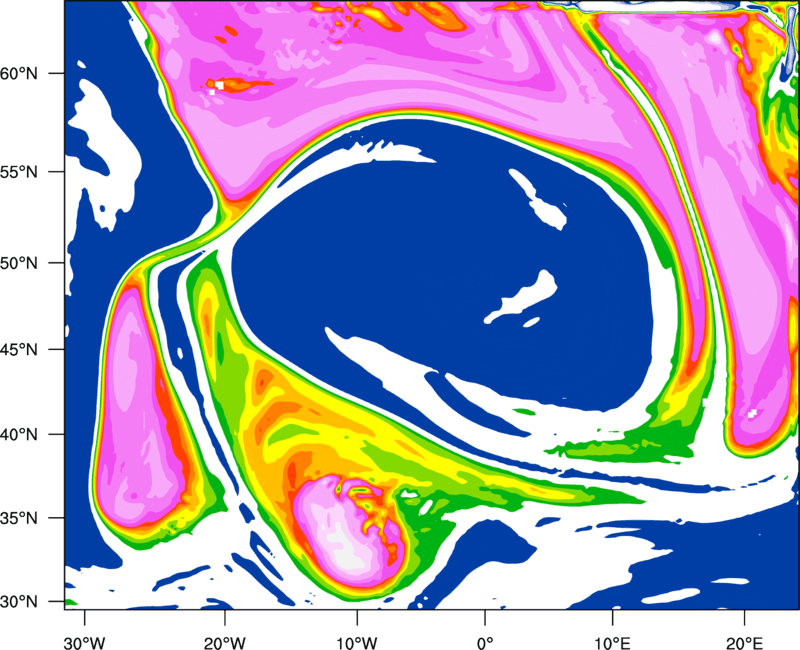
Task: Click the 45°N latitude axis label
Action: pos(19,350)
